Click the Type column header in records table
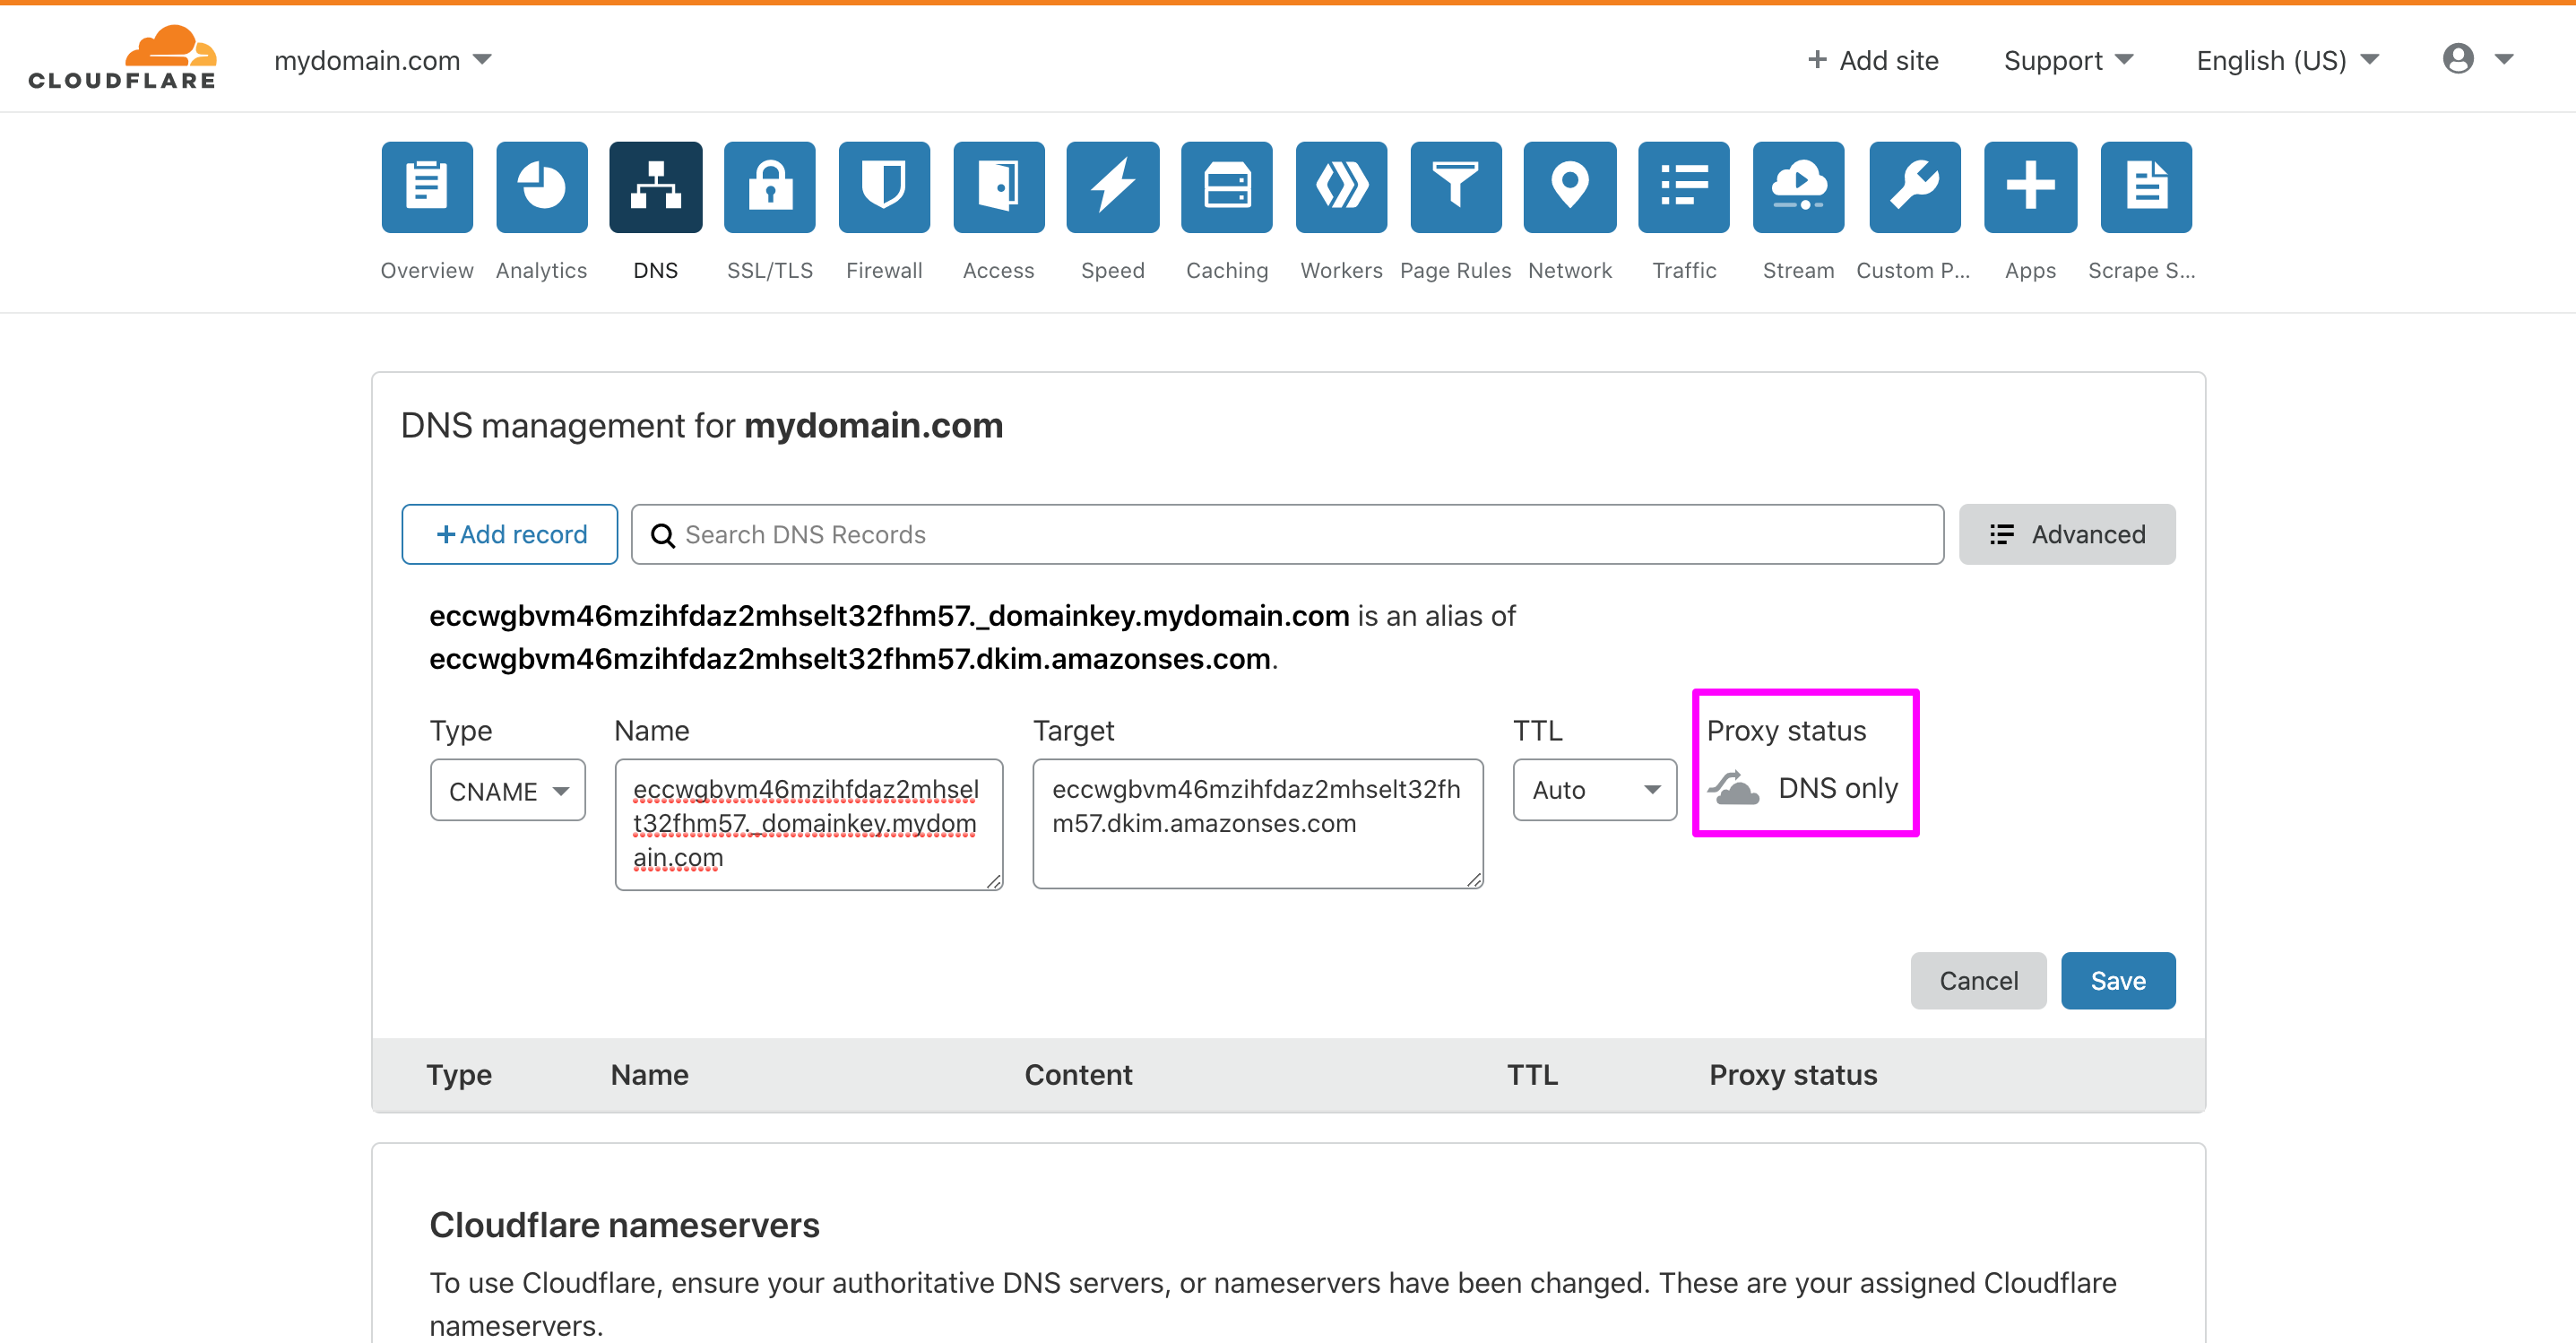This screenshot has height=1343, width=2576. [459, 1075]
